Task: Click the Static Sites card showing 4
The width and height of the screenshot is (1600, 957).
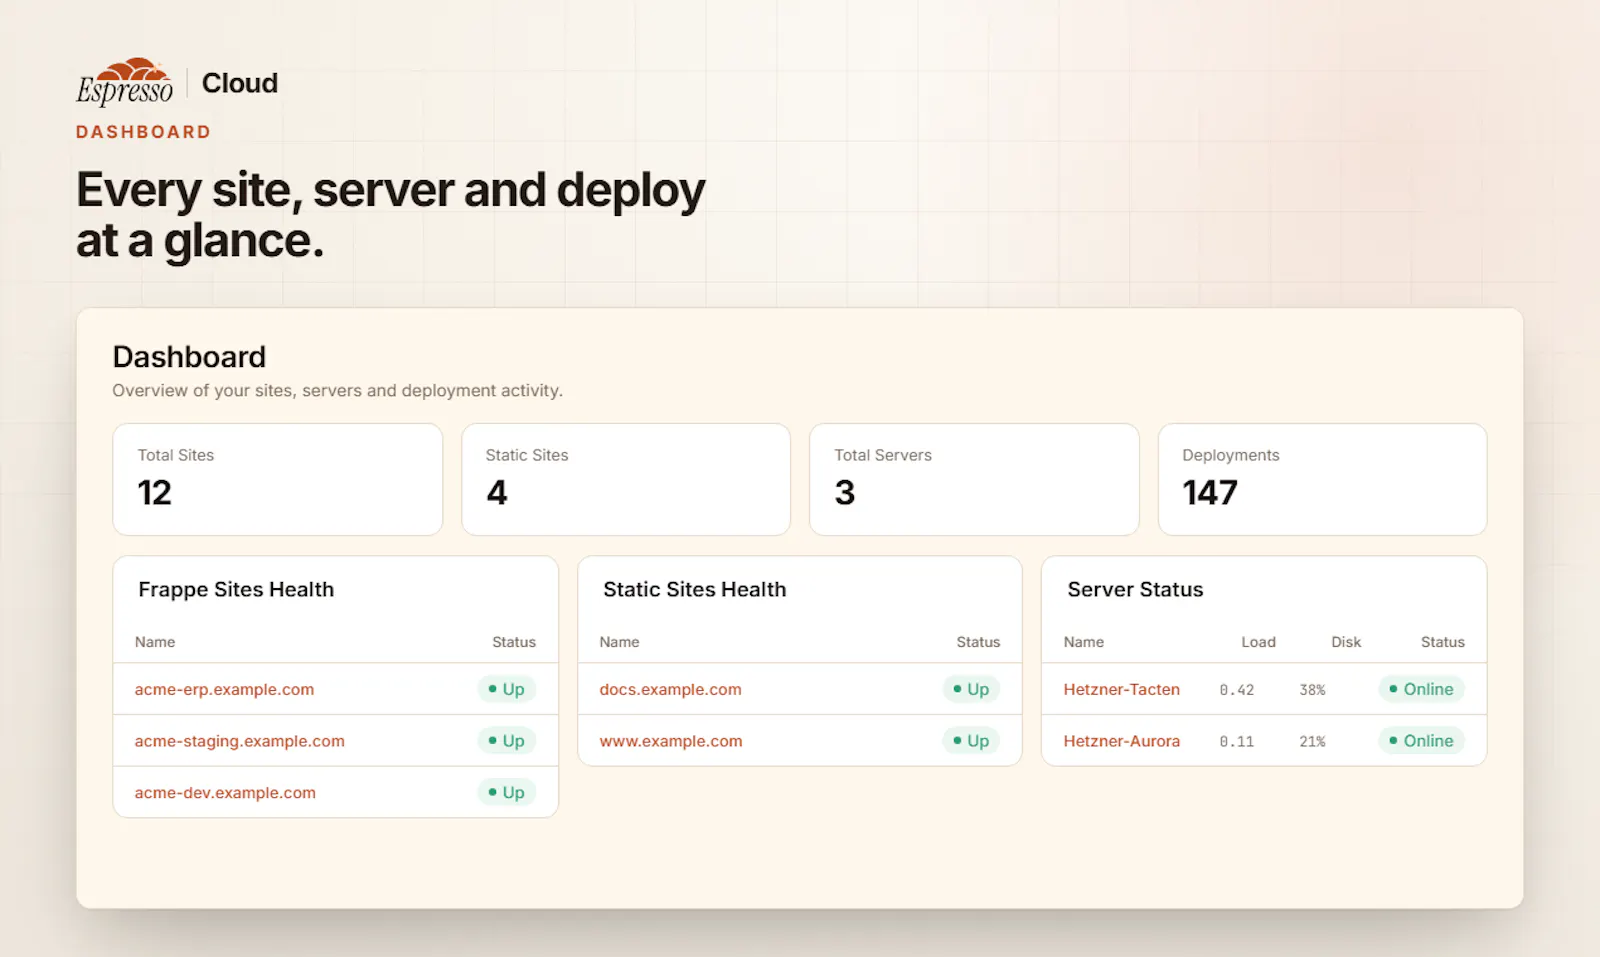Action: [x=626, y=479]
